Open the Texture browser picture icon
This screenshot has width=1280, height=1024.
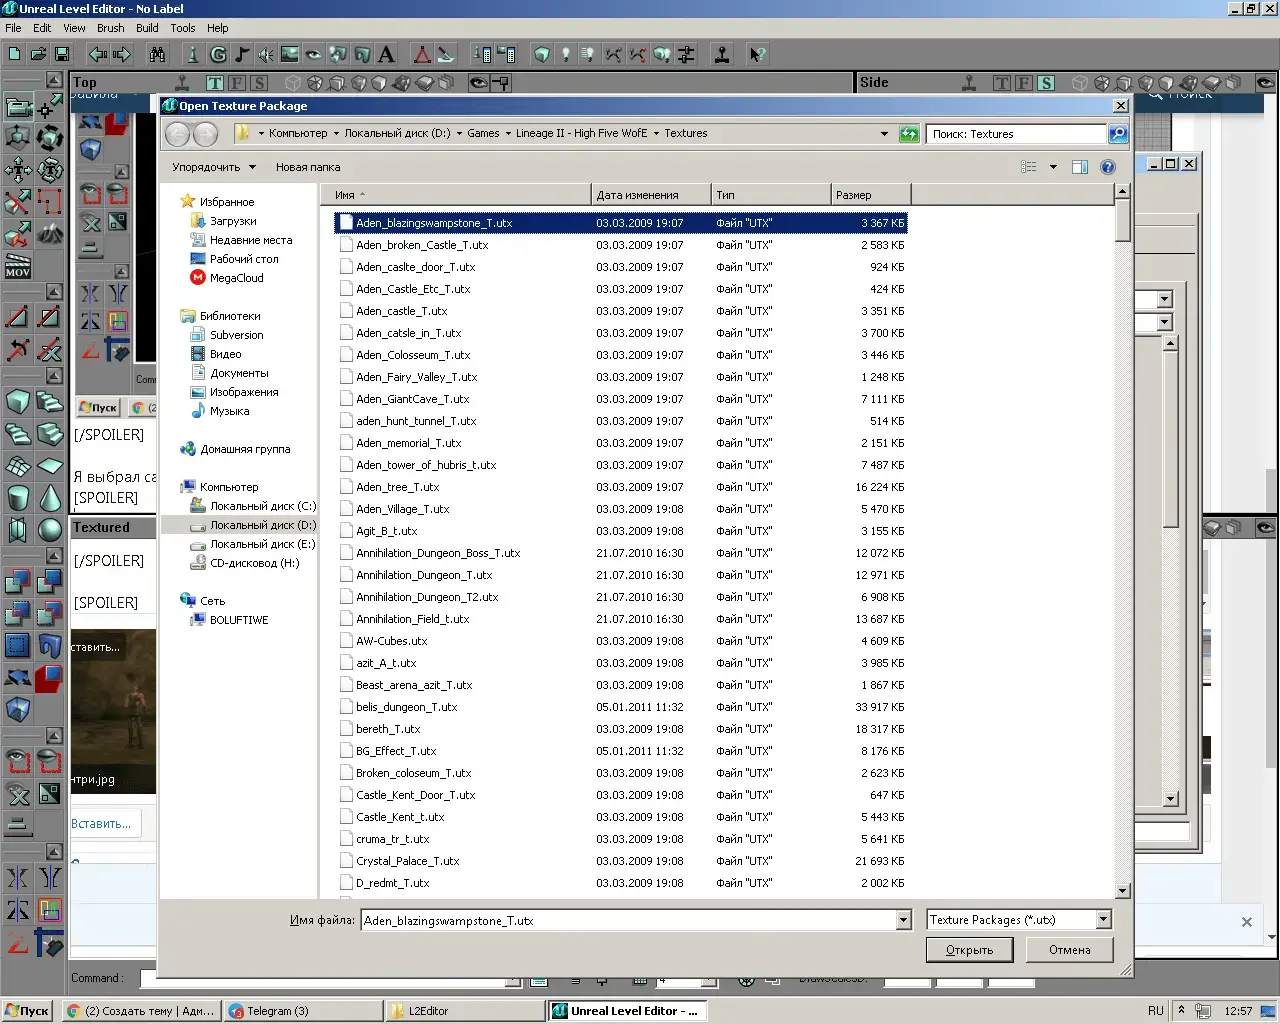(290, 54)
